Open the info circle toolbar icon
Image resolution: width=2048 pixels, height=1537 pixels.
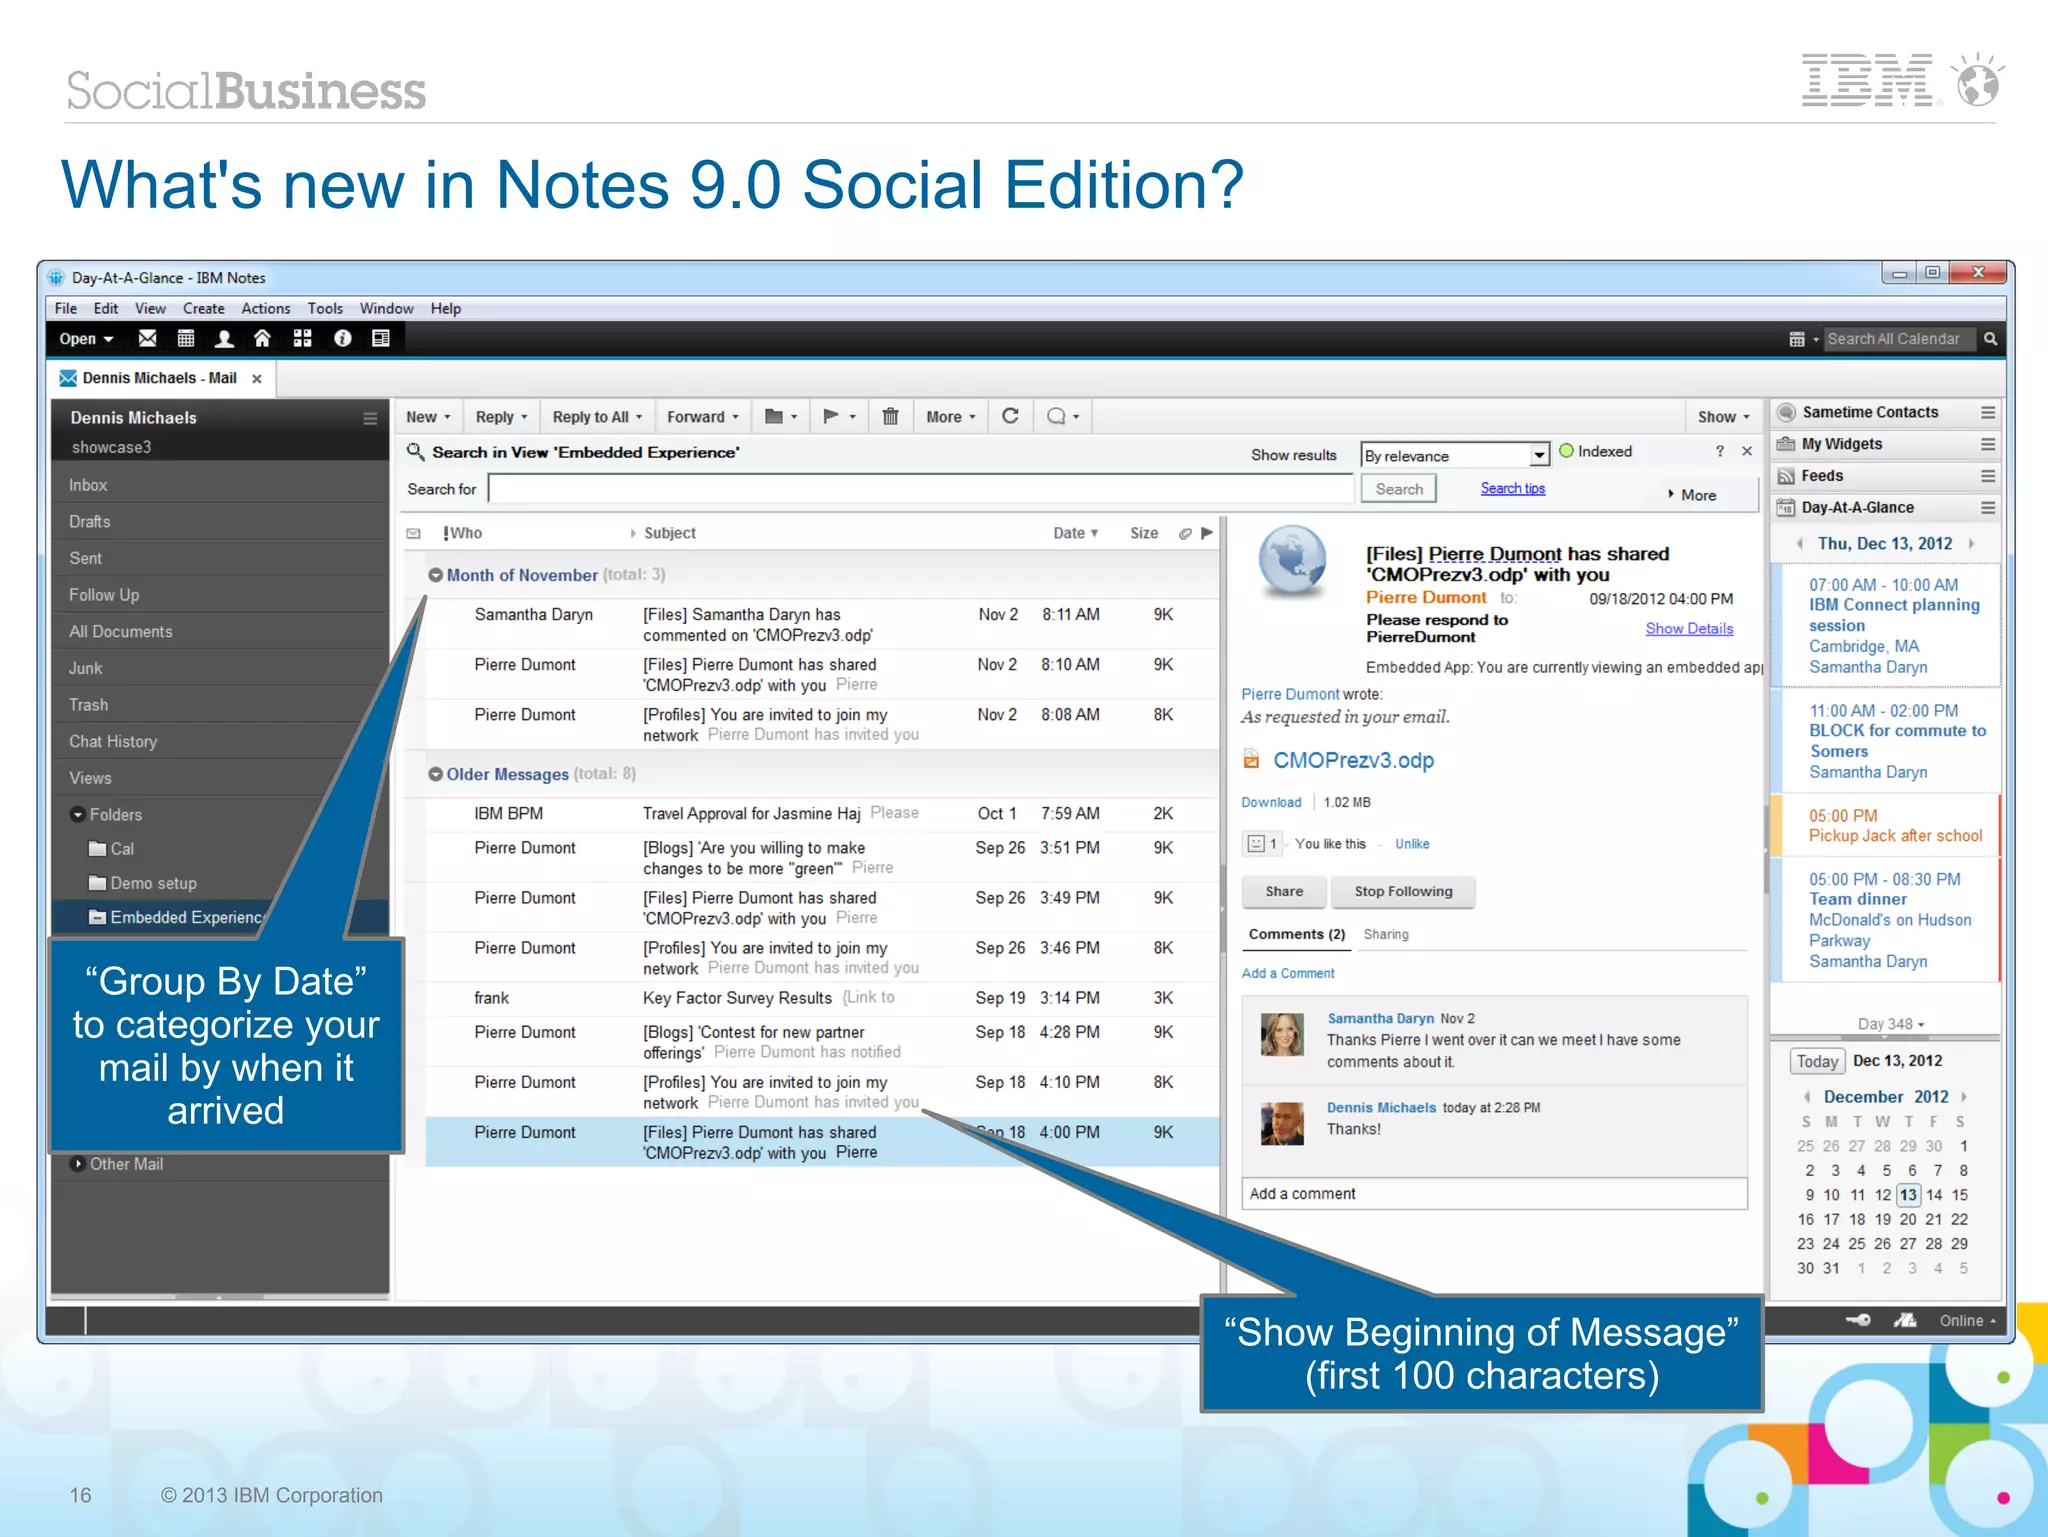342,338
